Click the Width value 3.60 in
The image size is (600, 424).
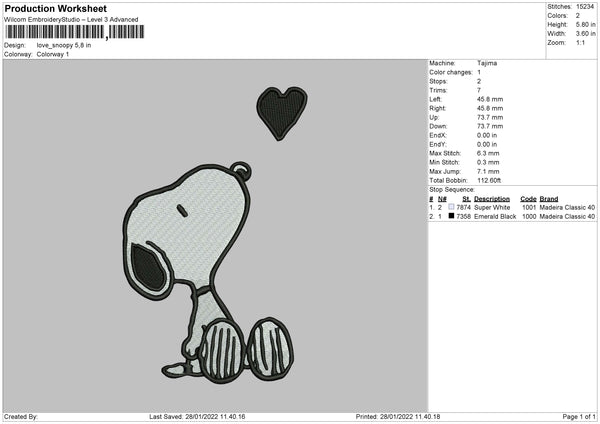[585, 34]
